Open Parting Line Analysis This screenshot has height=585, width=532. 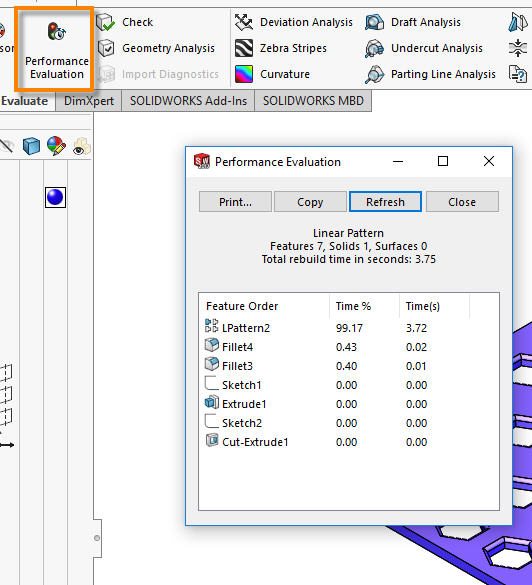tap(430, 74)
